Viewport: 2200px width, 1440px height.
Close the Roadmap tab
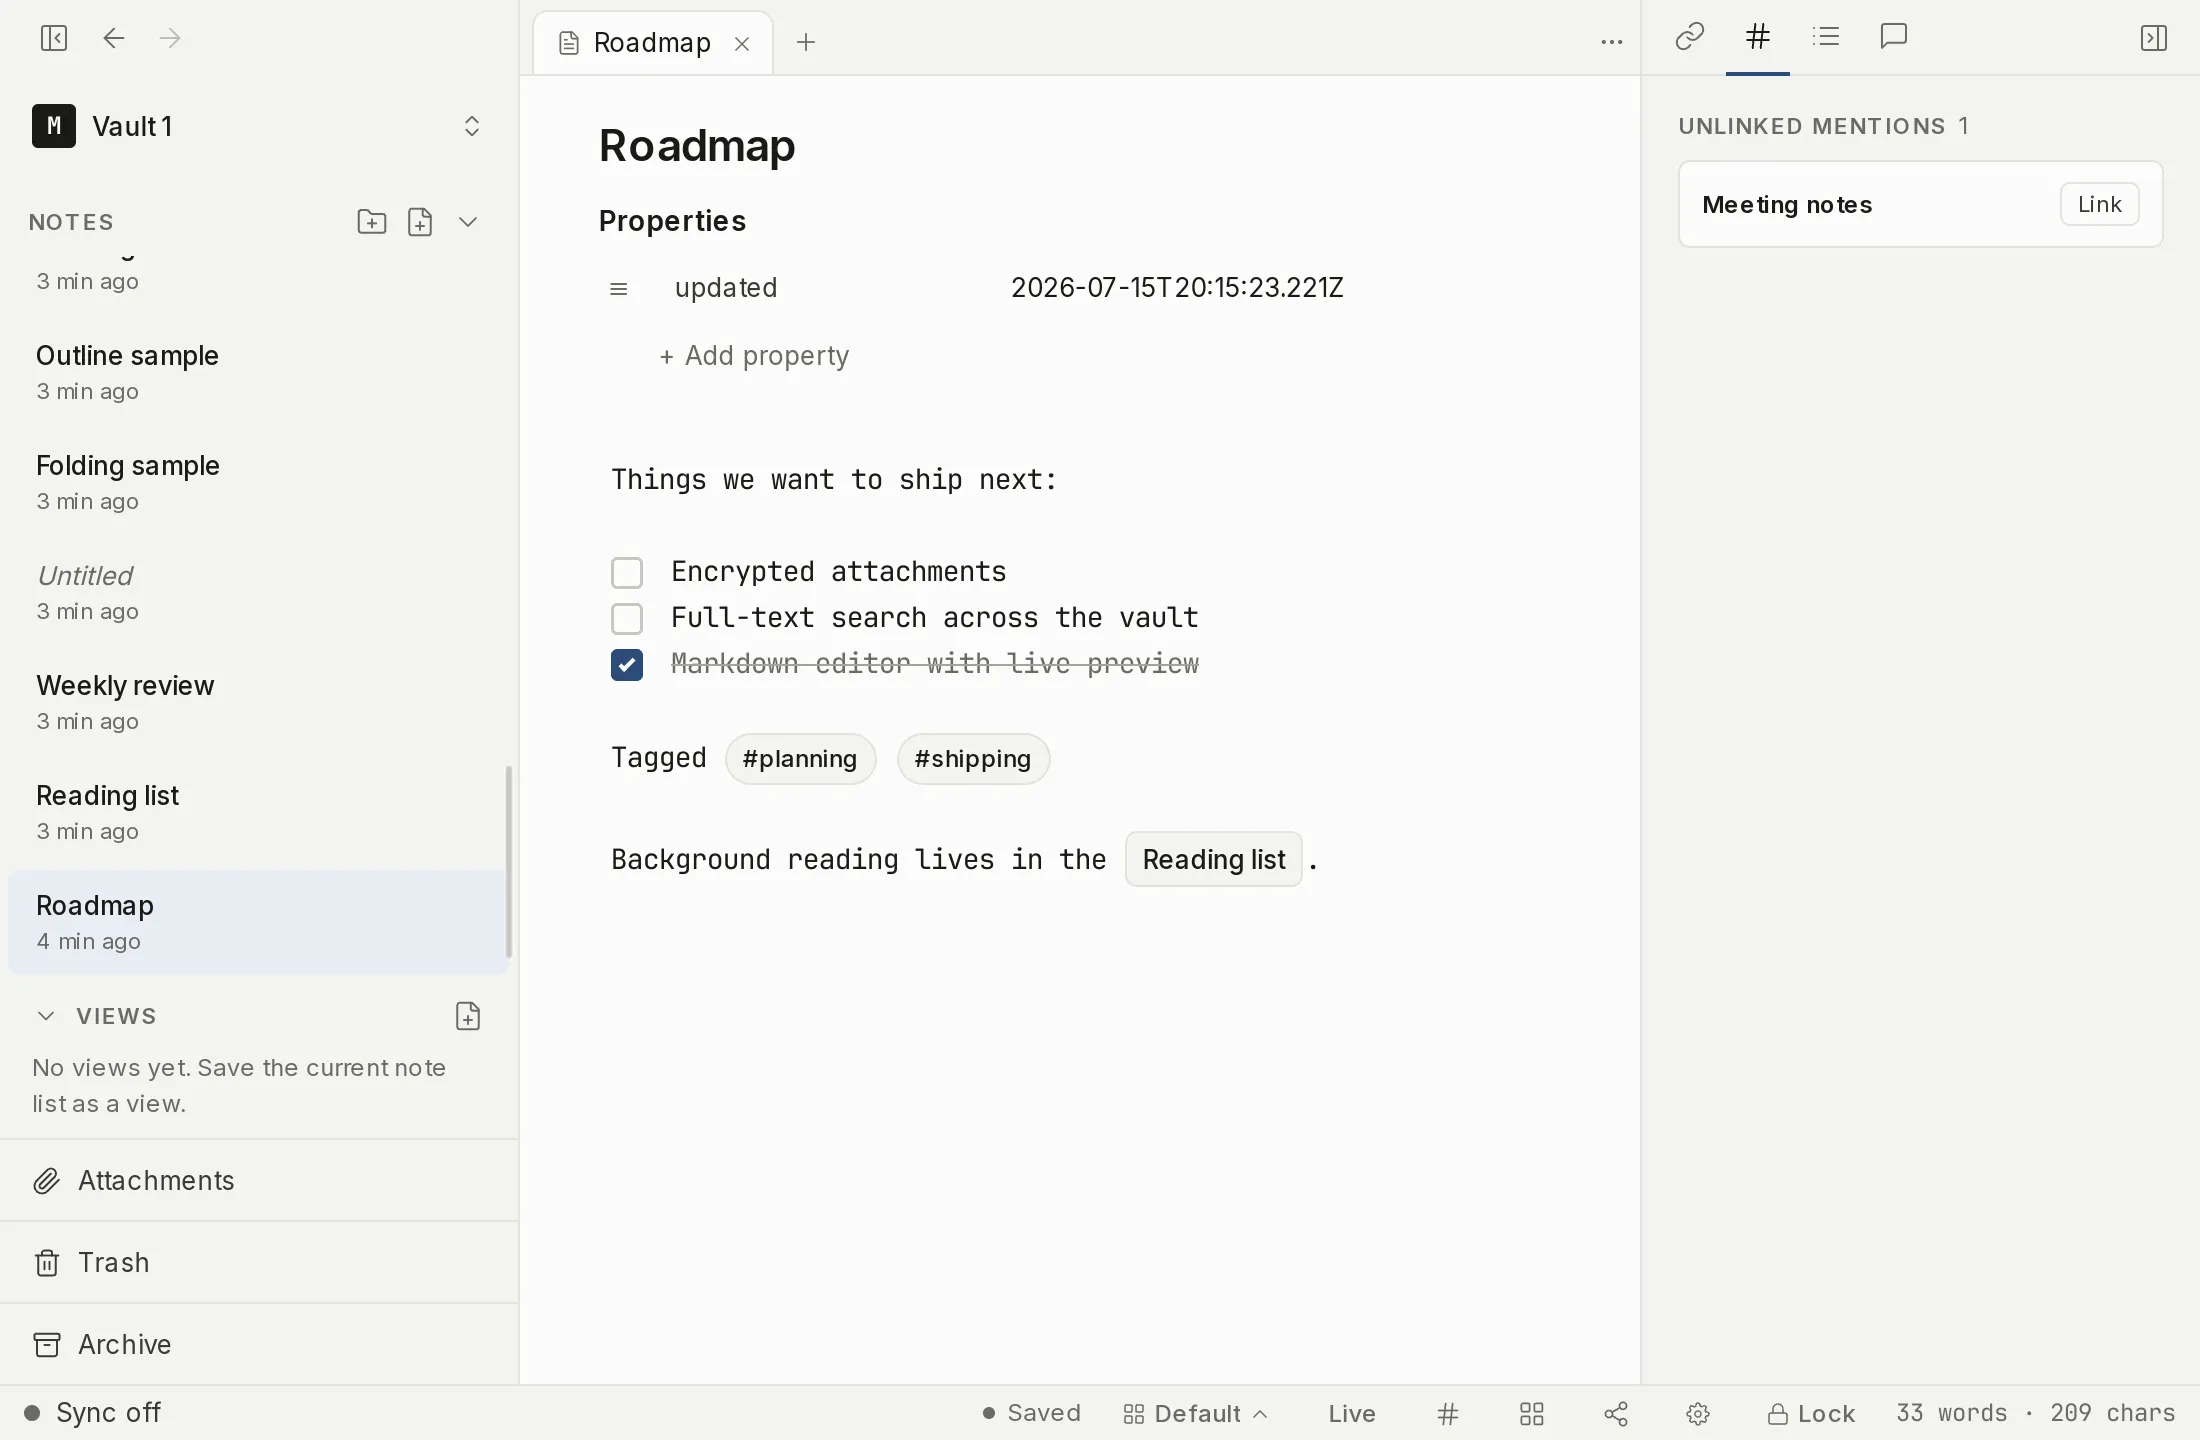click(742, 43)
